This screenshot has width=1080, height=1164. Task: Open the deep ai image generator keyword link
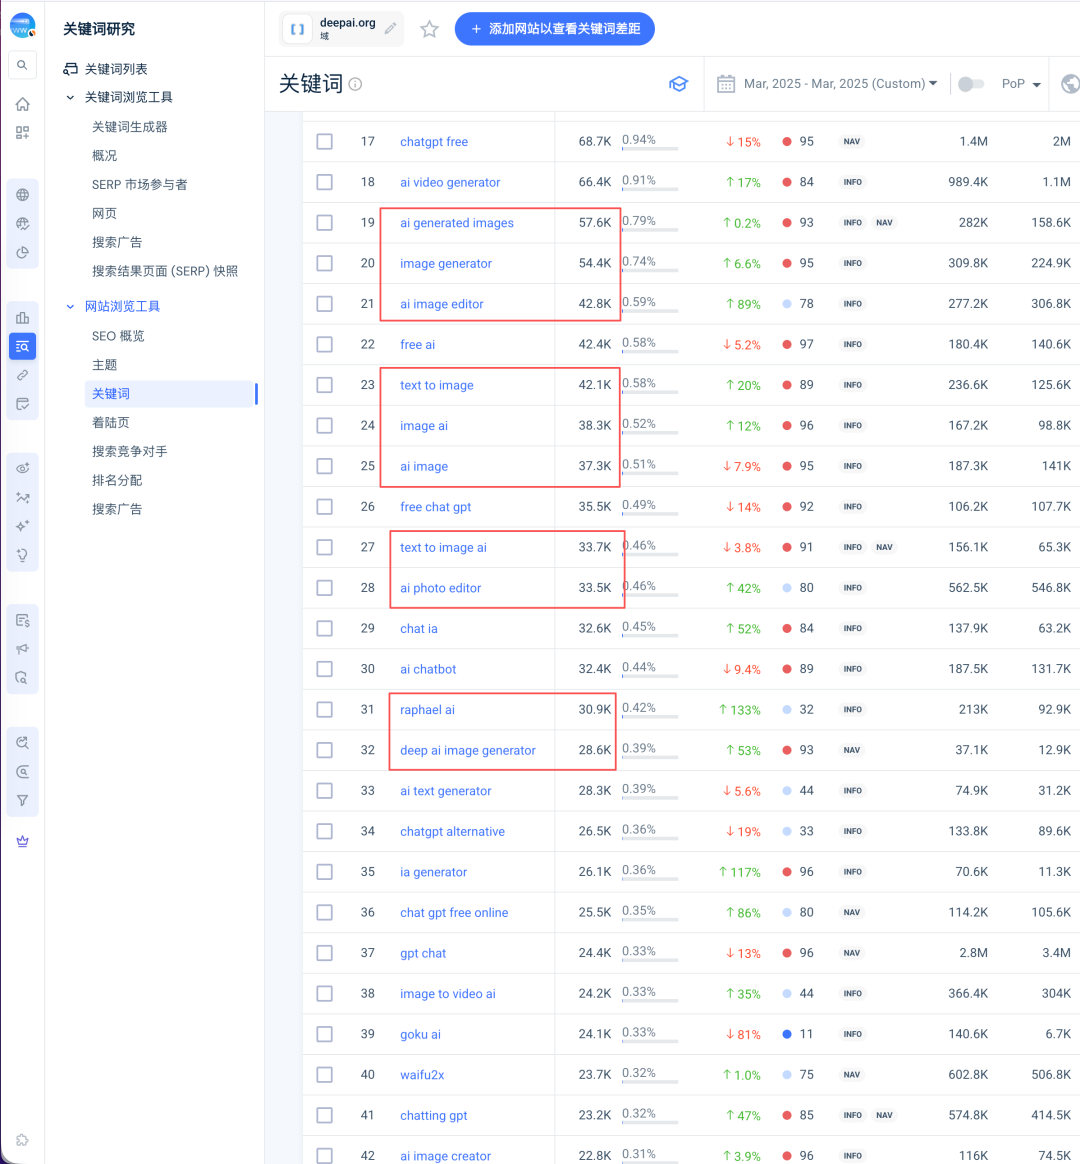click(x=468, y=751)
